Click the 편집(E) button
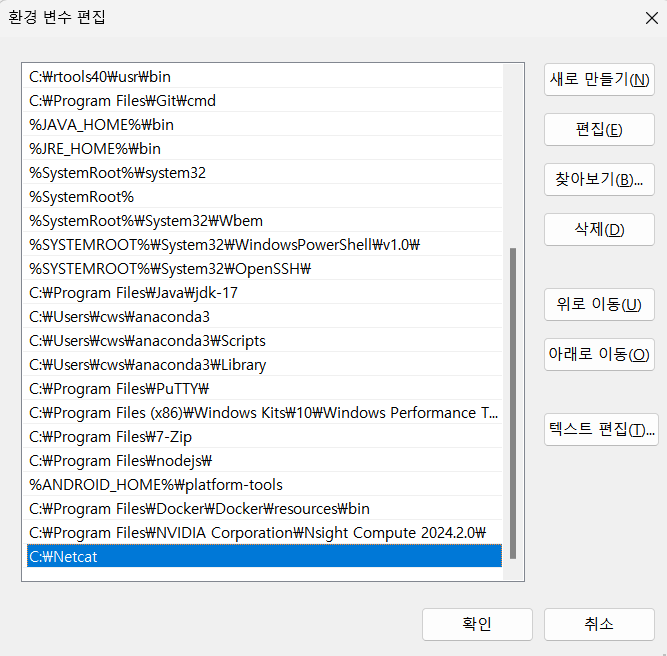 599,130
